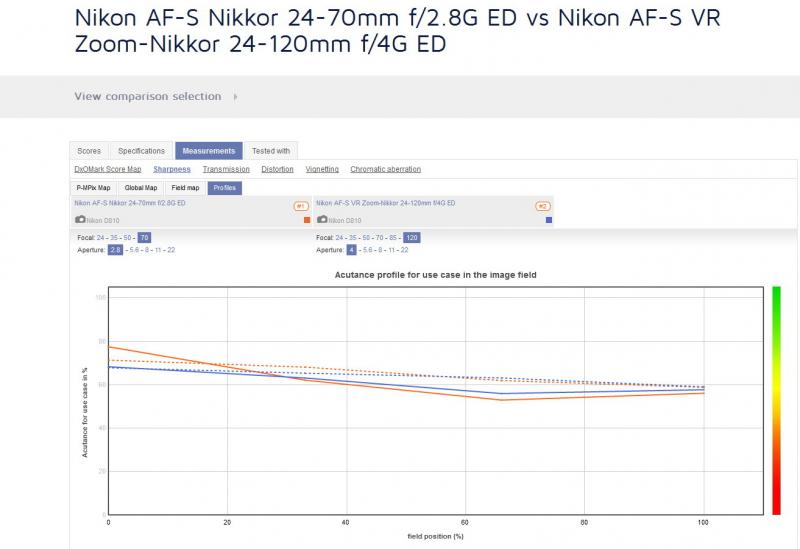Select 5.6 aperture for first lens
Screen dimensions: 800x549
tap(134, 250)
